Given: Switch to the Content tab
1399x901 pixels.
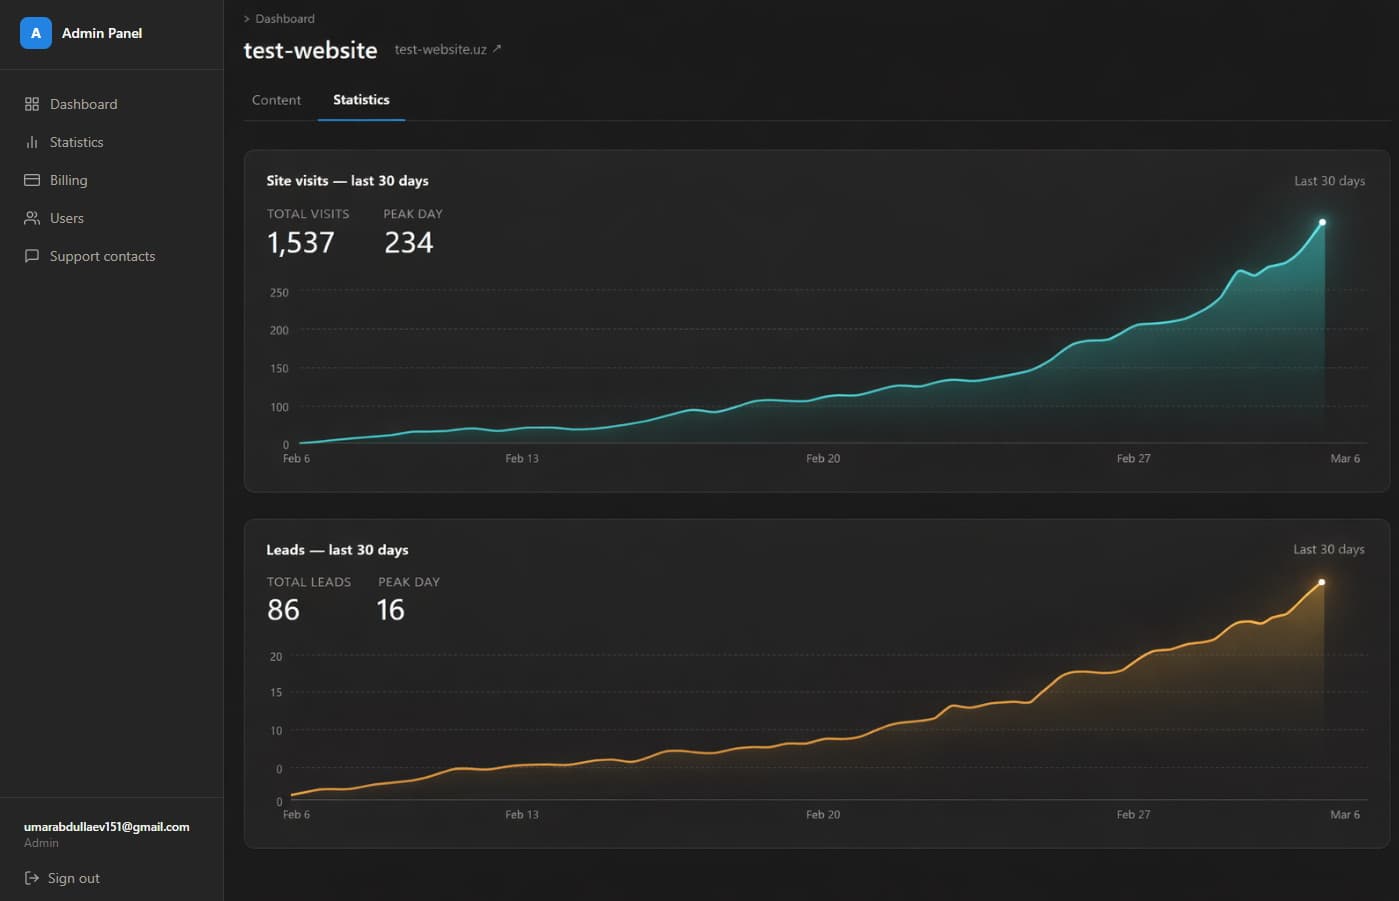Looking at the screenshot, I should click(x=276, y=100).
